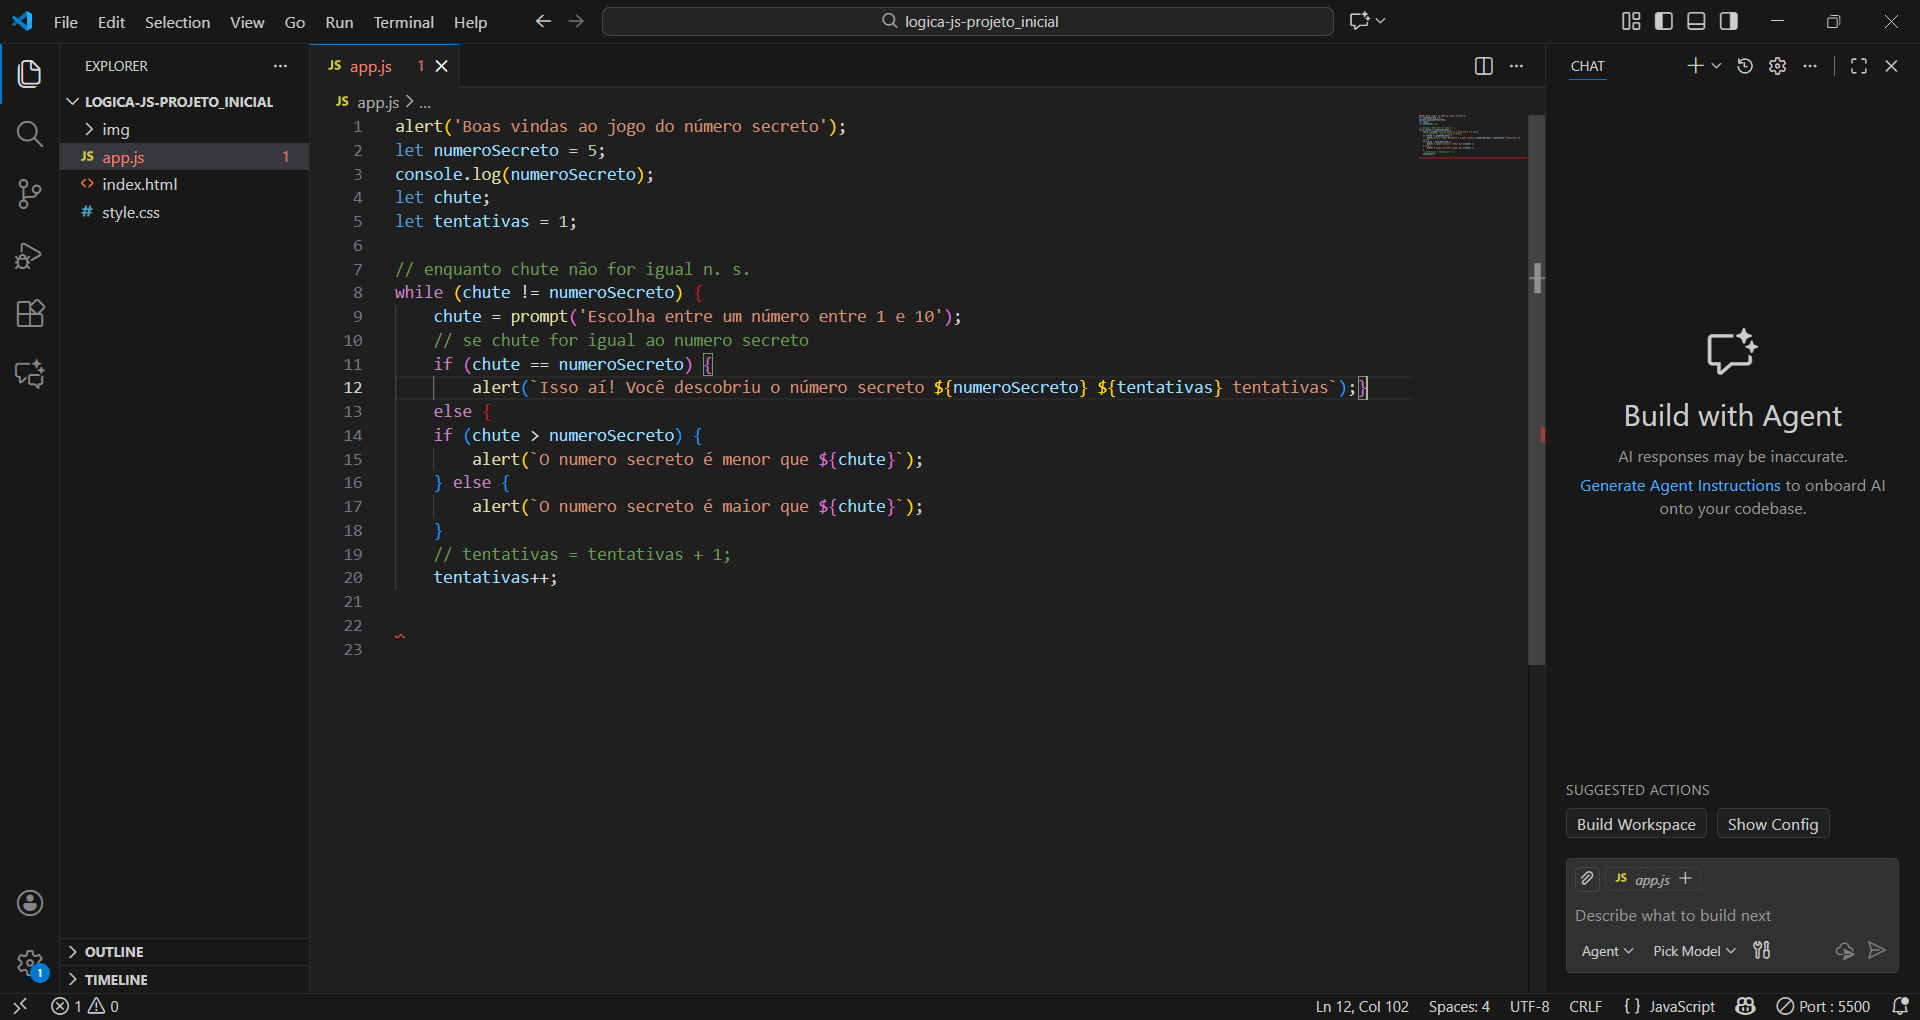This screenshot has height=1020, width=1920.
Task: Click the configure tools icon in chat
Action: (1762, 950)
